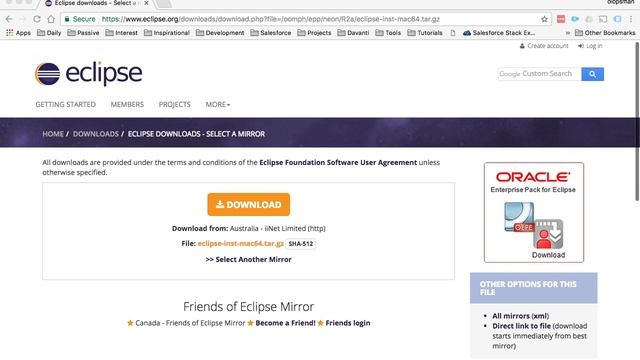Click the SHA-512 checksum button
640x360 pixels.
(301, 244)
